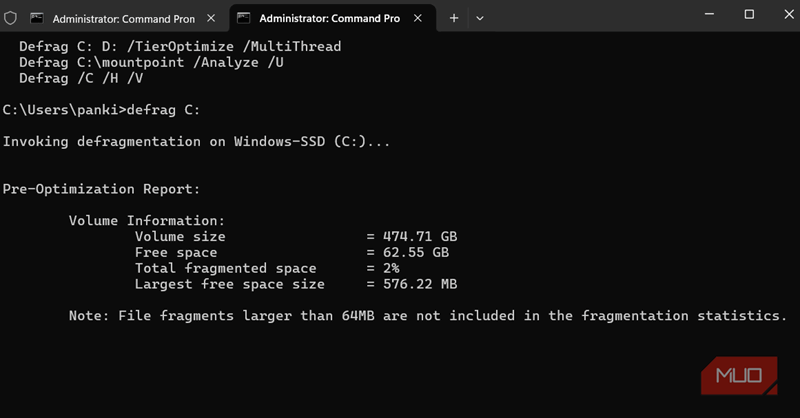This screenshot has height=418, width=800.
Task: Click the MUO logo watermark
Action: coord(739,377)
